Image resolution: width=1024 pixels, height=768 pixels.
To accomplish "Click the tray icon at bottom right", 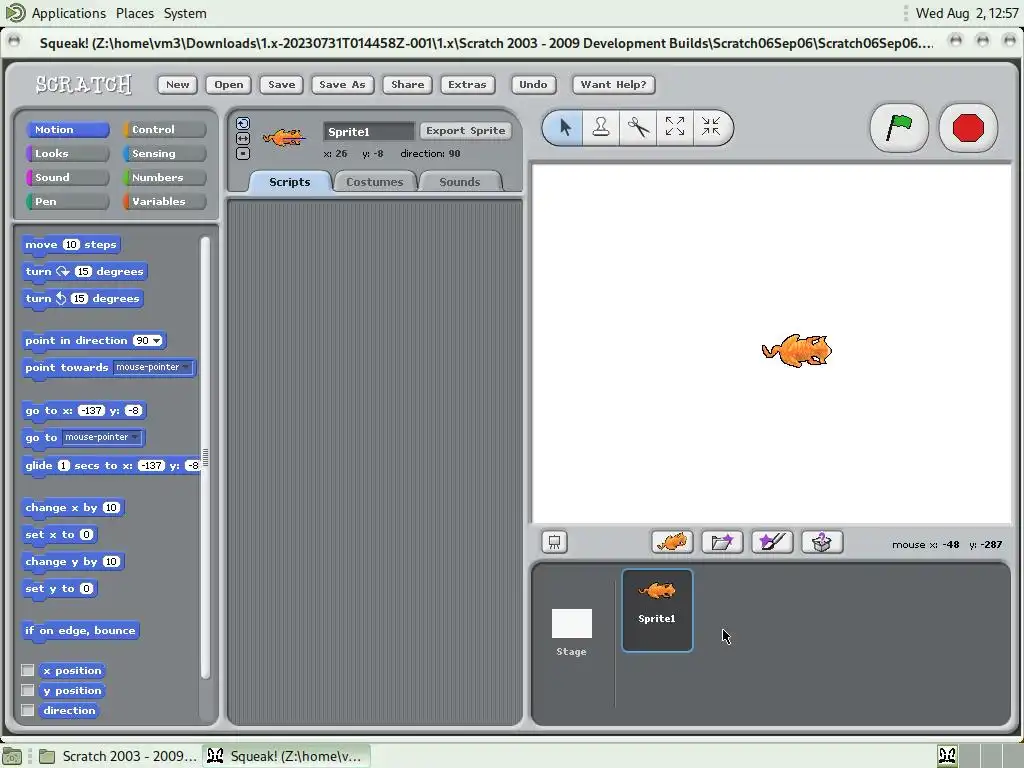I will [x=947, y=756].
